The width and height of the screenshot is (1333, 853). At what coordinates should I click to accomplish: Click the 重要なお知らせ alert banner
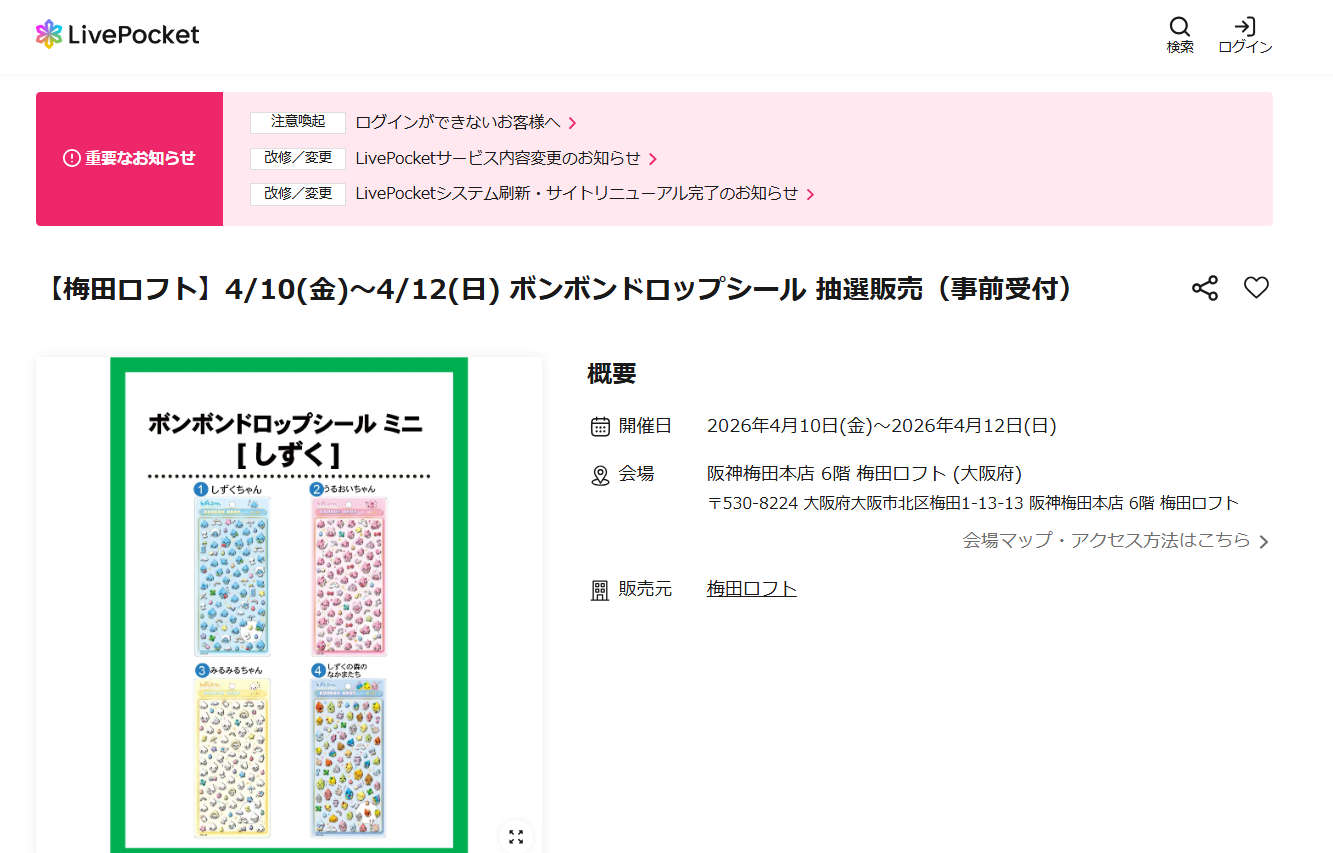pos(129,159)
